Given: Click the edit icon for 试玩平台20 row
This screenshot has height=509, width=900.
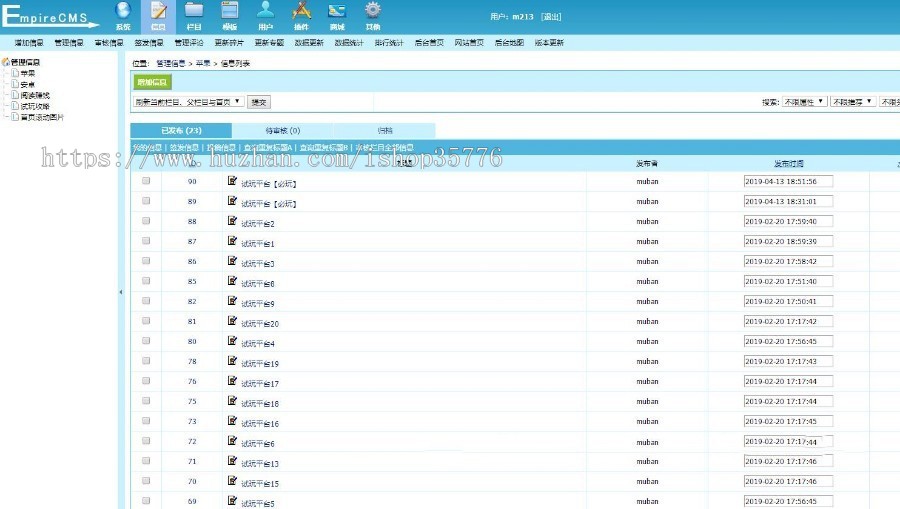Looking at the screenshot, I should tap(232, 321).
